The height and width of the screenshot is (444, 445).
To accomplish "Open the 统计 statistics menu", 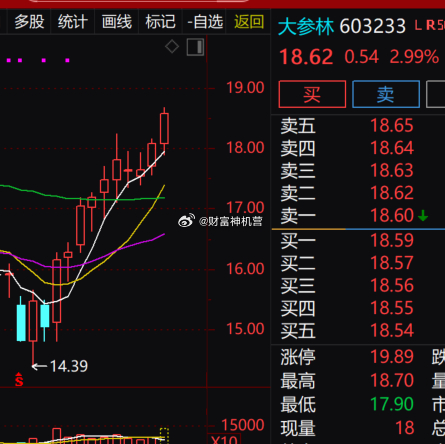I will pyautogui.click(x=73, y=22).
